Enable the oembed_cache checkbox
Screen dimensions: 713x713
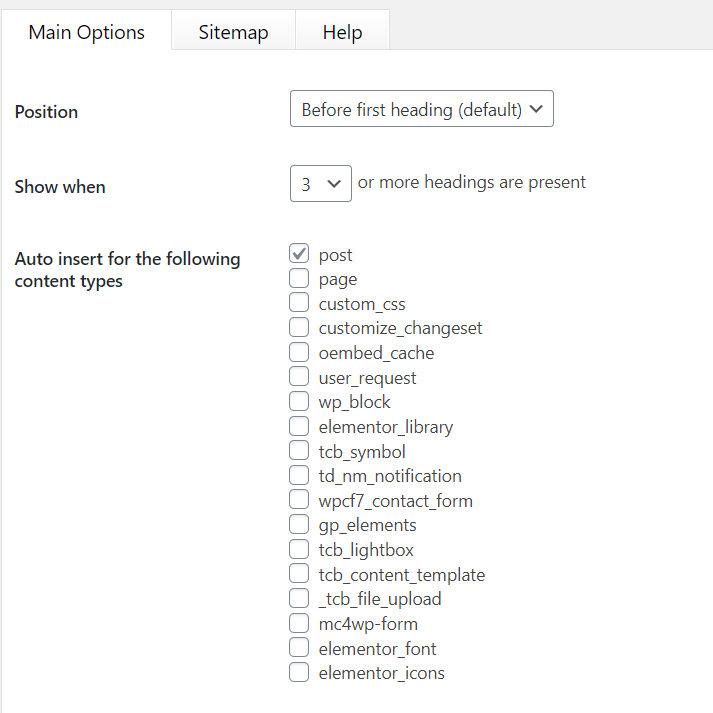coord(299,352)
